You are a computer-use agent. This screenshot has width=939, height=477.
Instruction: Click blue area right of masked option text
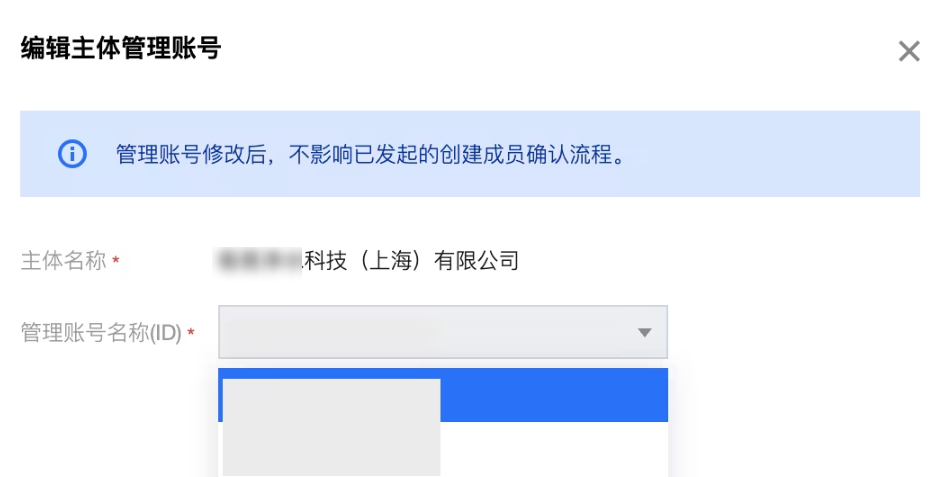pos(554,395)
